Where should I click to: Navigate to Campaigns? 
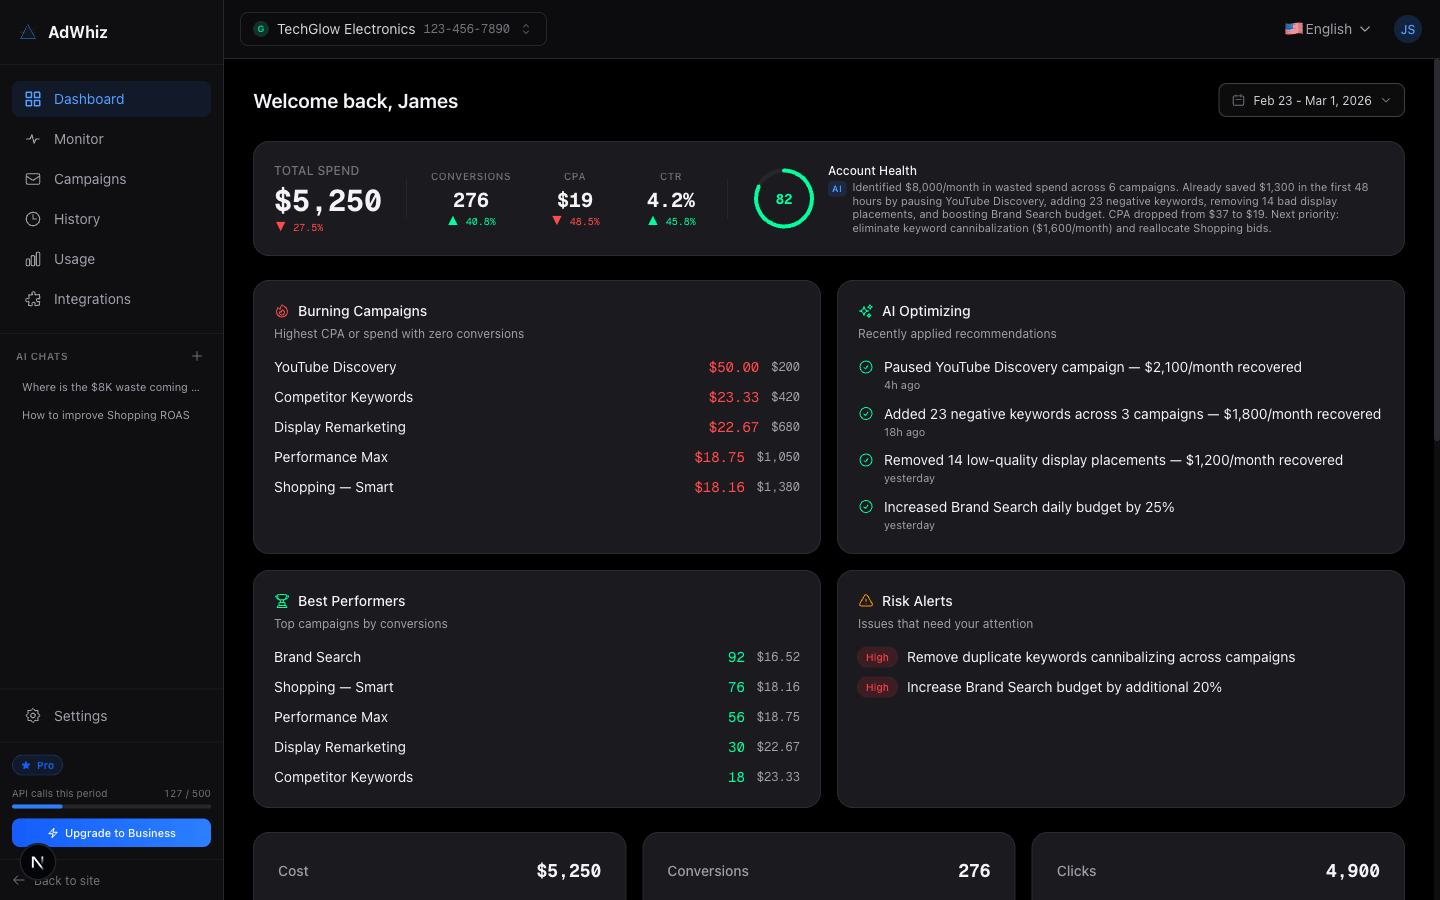[x=111, y=179]
